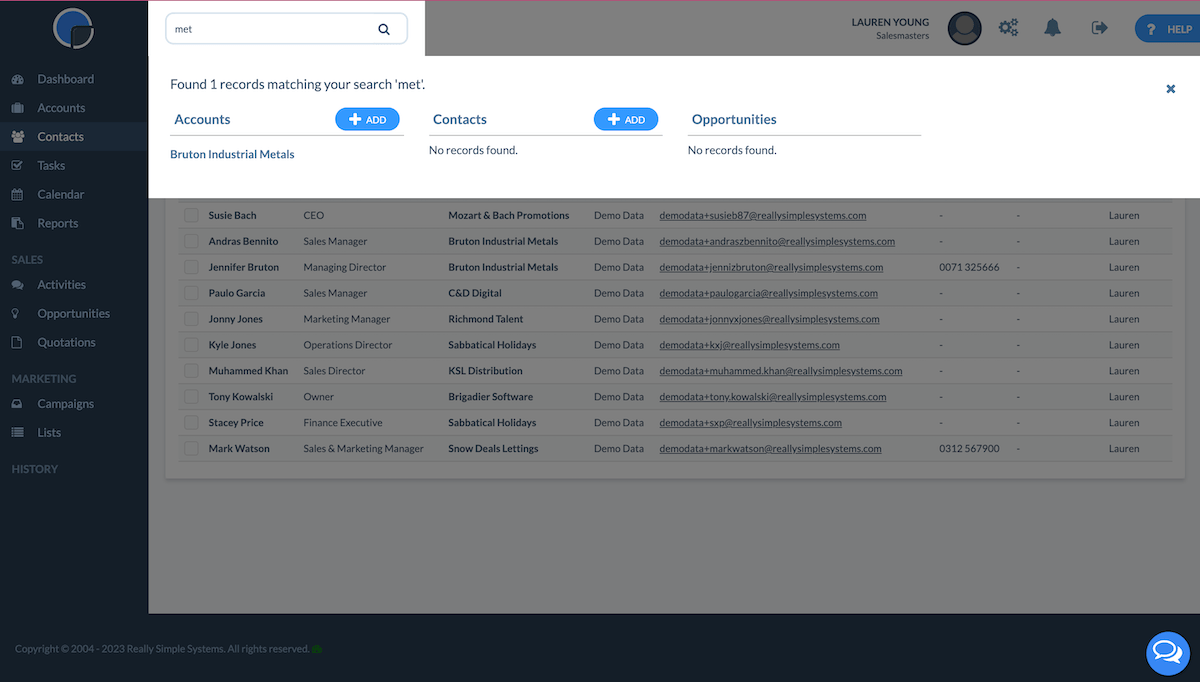Screen dimensions: 1200x682
Task: Add a new account from search results
Action: pos(367,119)
